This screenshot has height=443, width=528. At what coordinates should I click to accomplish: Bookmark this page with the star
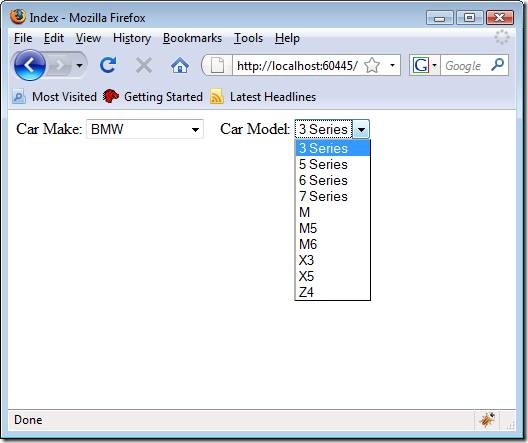[x=372, y=65]
